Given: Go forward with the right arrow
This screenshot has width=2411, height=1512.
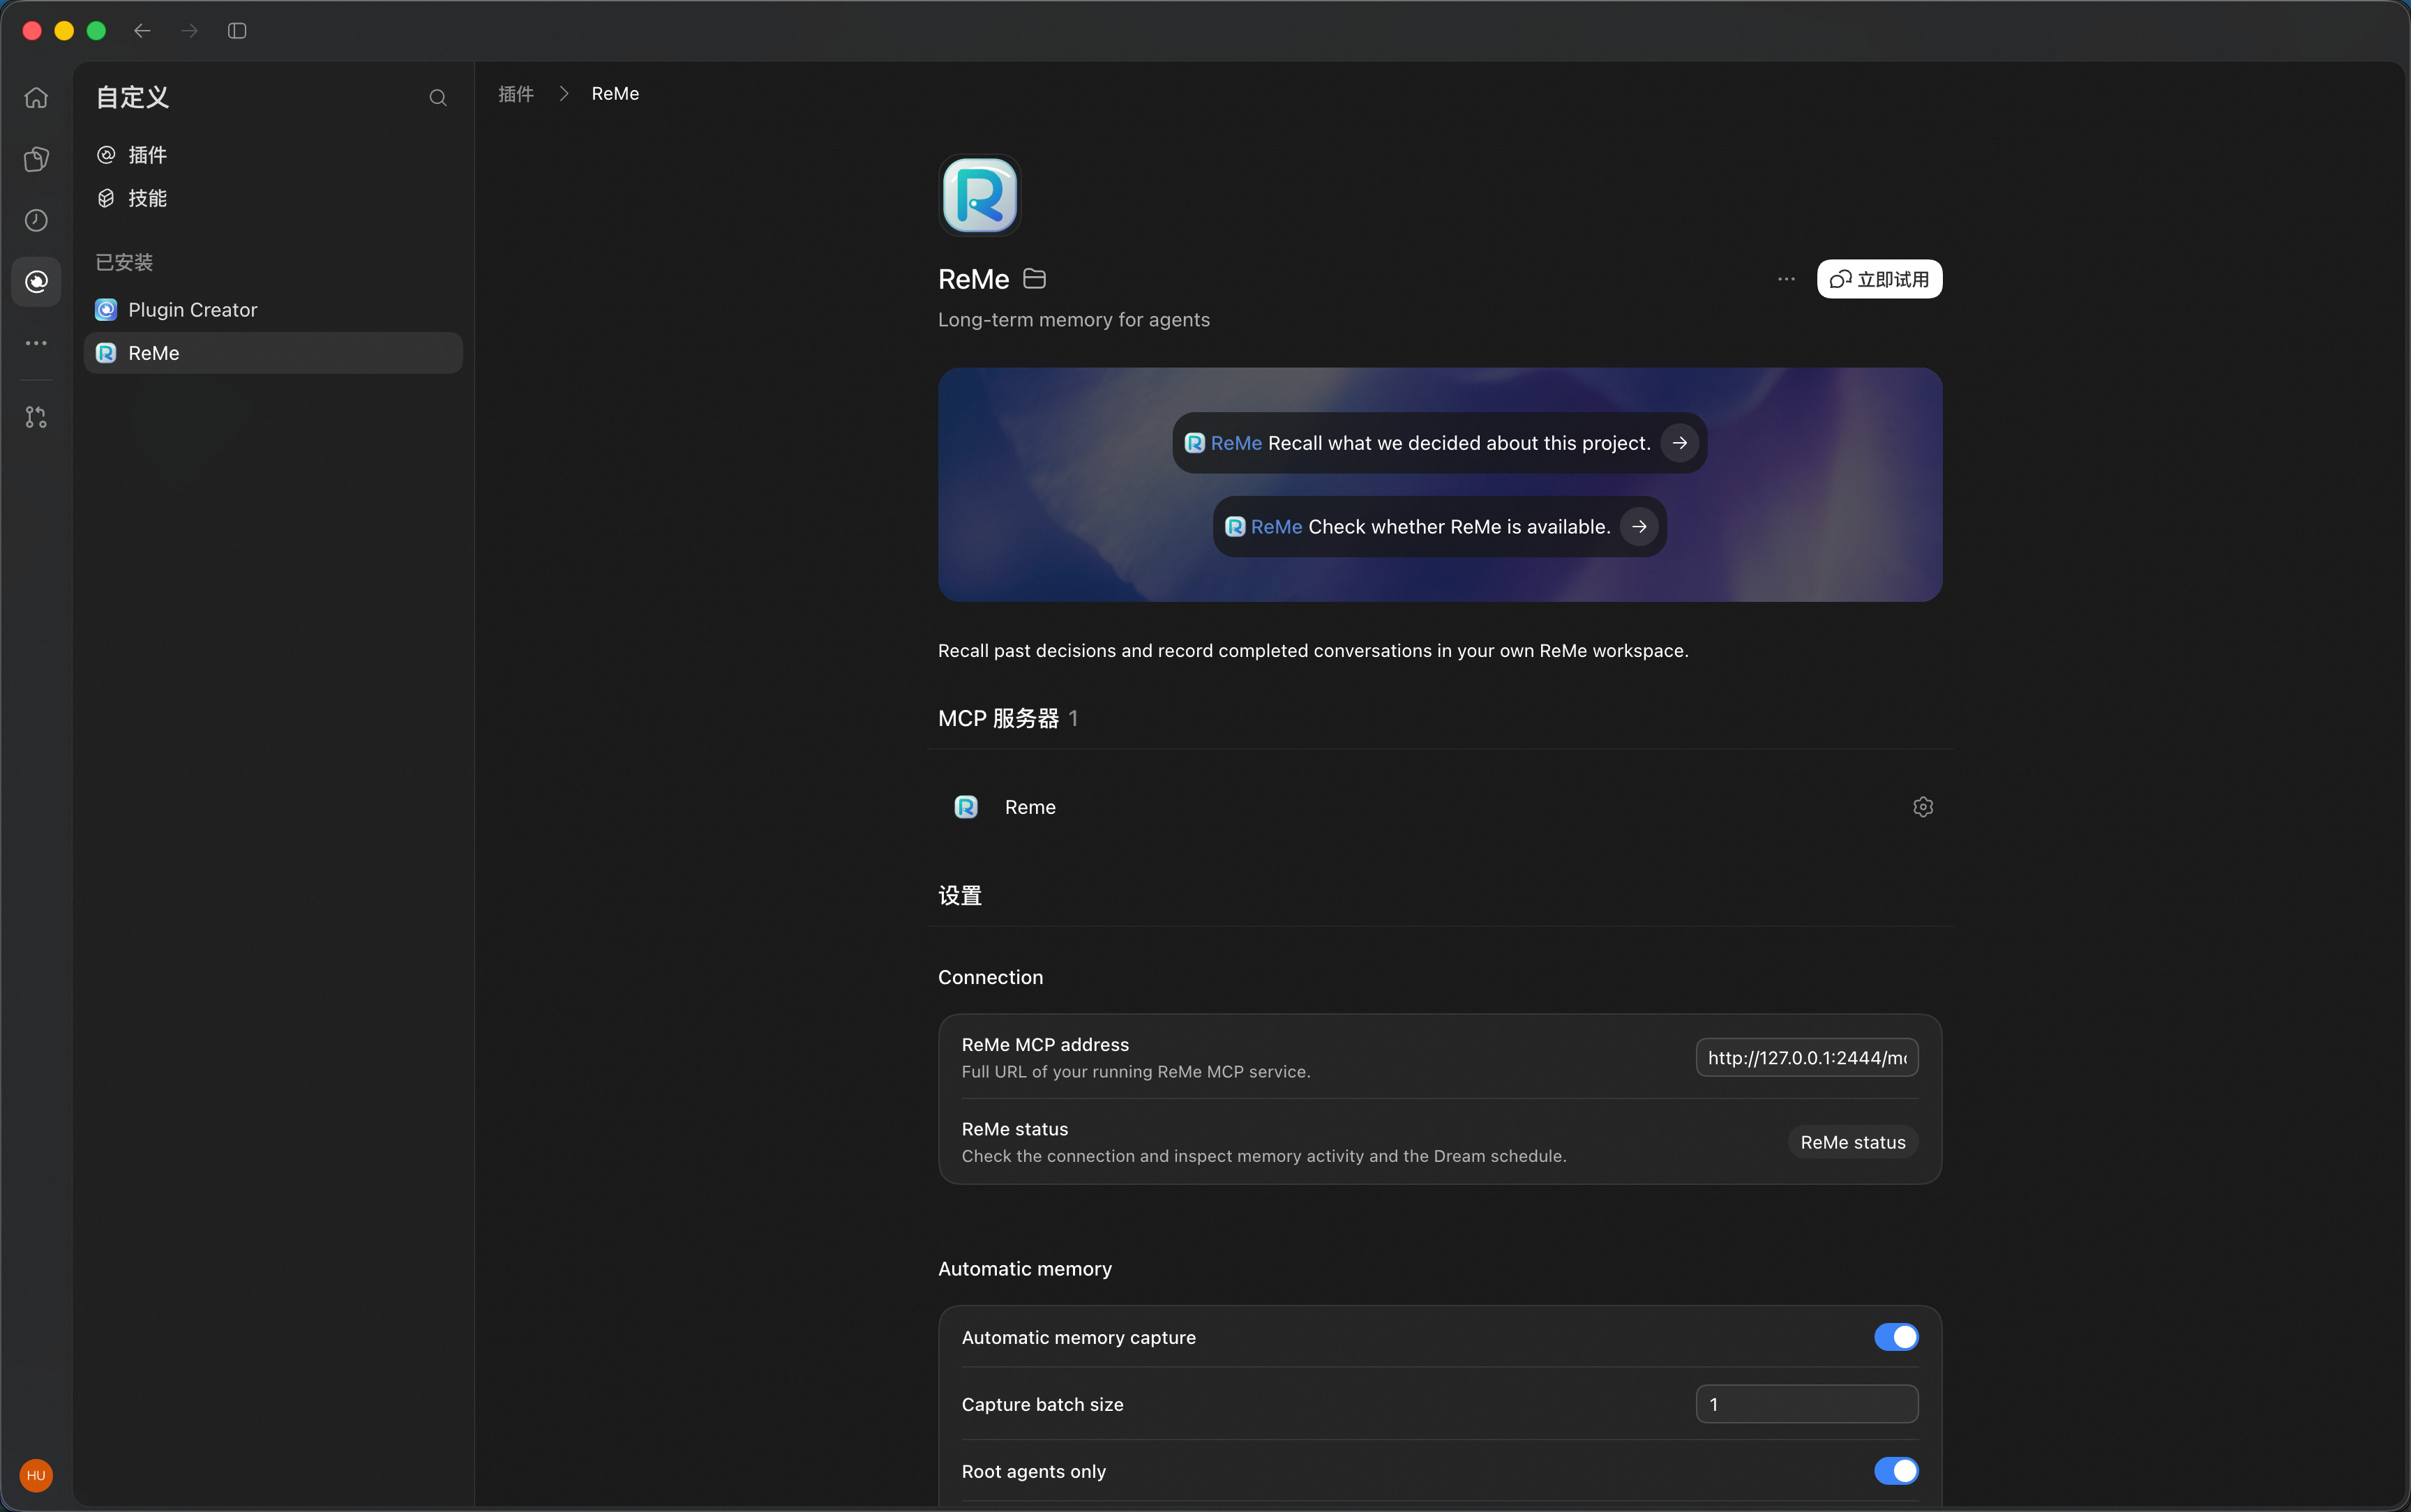Looking at the screenshot, I should click(189, 31).
